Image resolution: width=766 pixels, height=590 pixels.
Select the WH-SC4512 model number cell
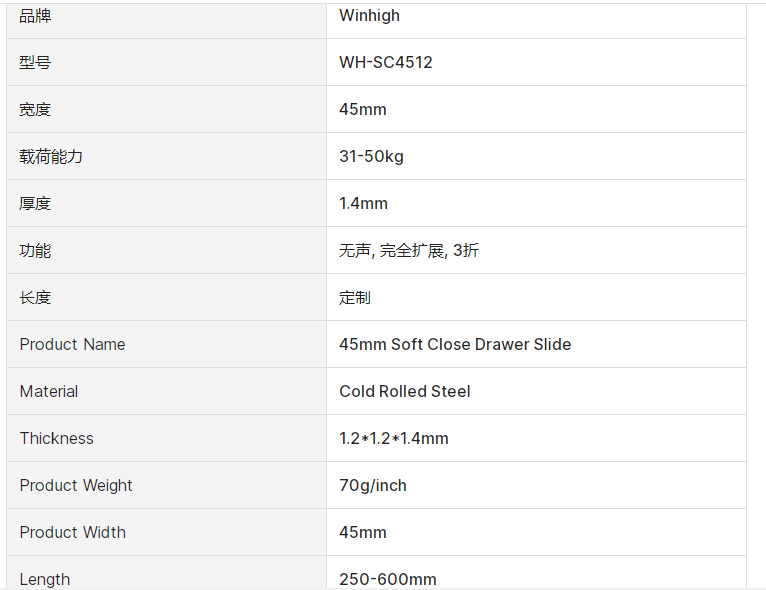385,62
